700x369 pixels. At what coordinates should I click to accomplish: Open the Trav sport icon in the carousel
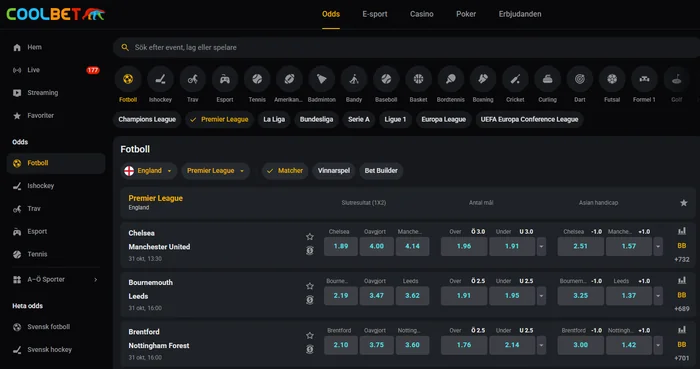point(192,79)
